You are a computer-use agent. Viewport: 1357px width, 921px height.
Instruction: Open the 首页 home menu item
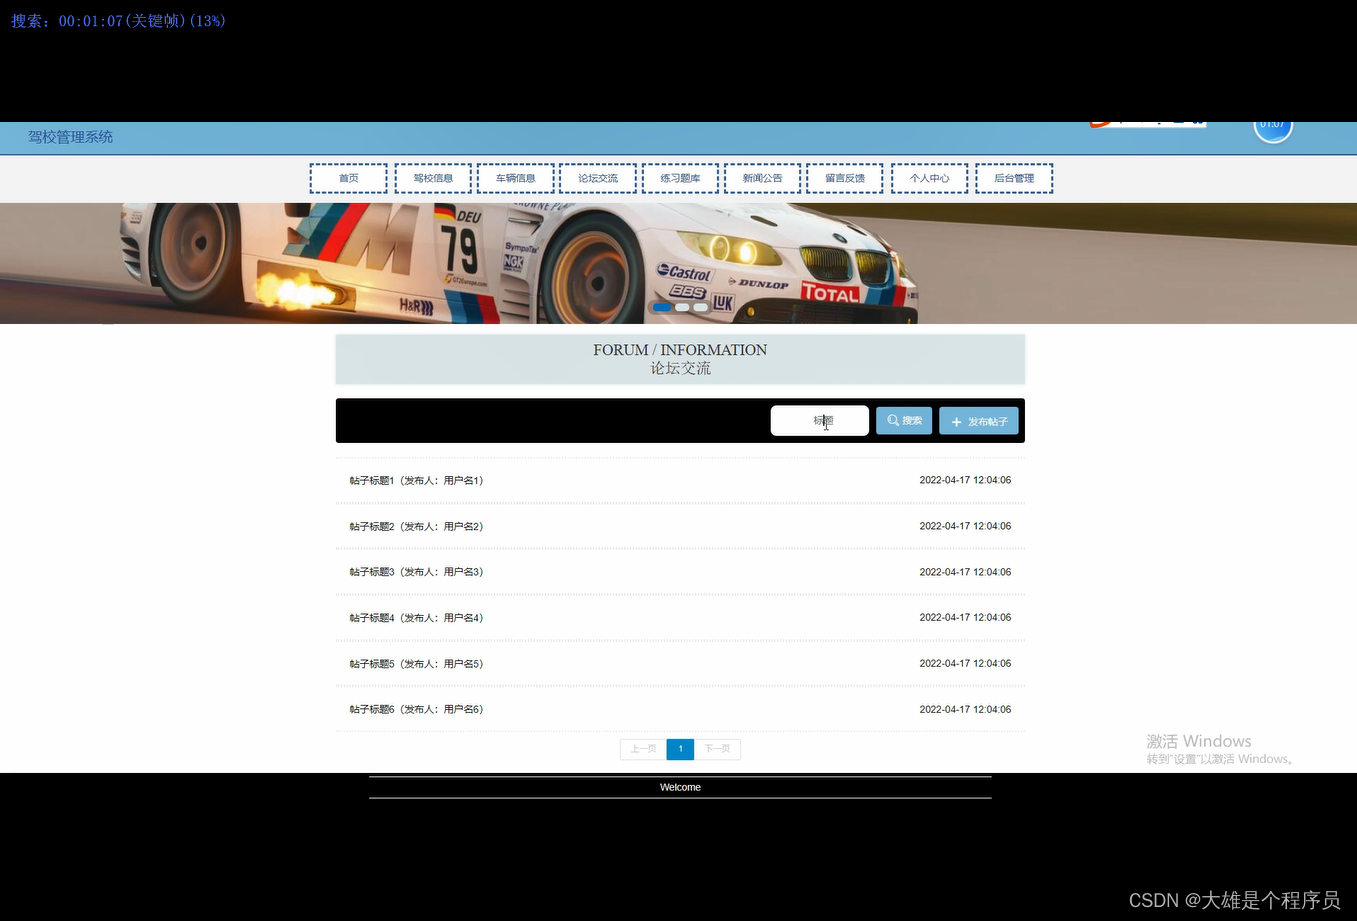point(348,178)
